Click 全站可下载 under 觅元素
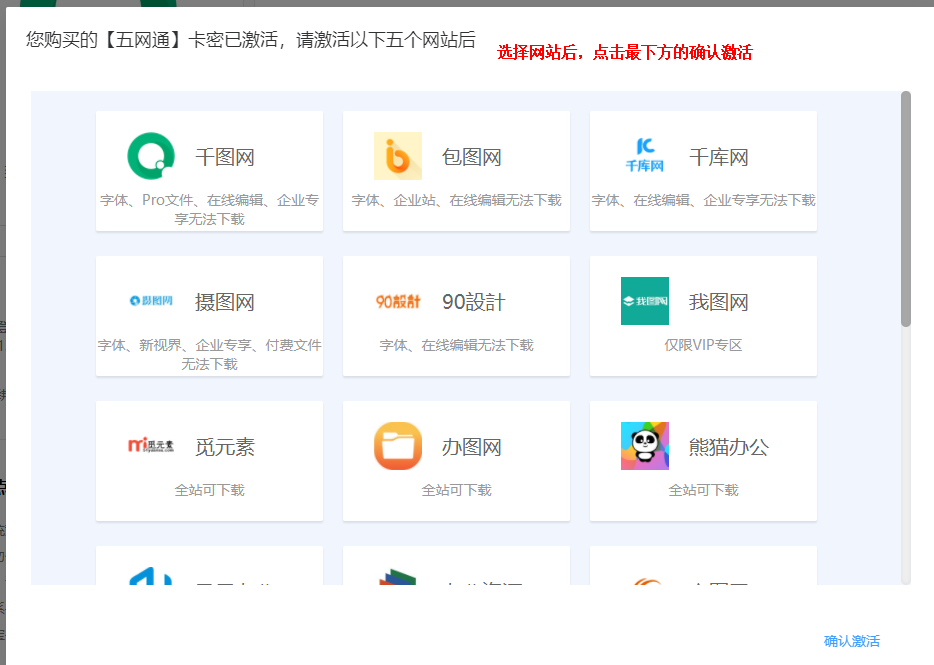Image resolution: width=934 pixels, height=665 pixels. pyautogui.click(x=210, y=490)
